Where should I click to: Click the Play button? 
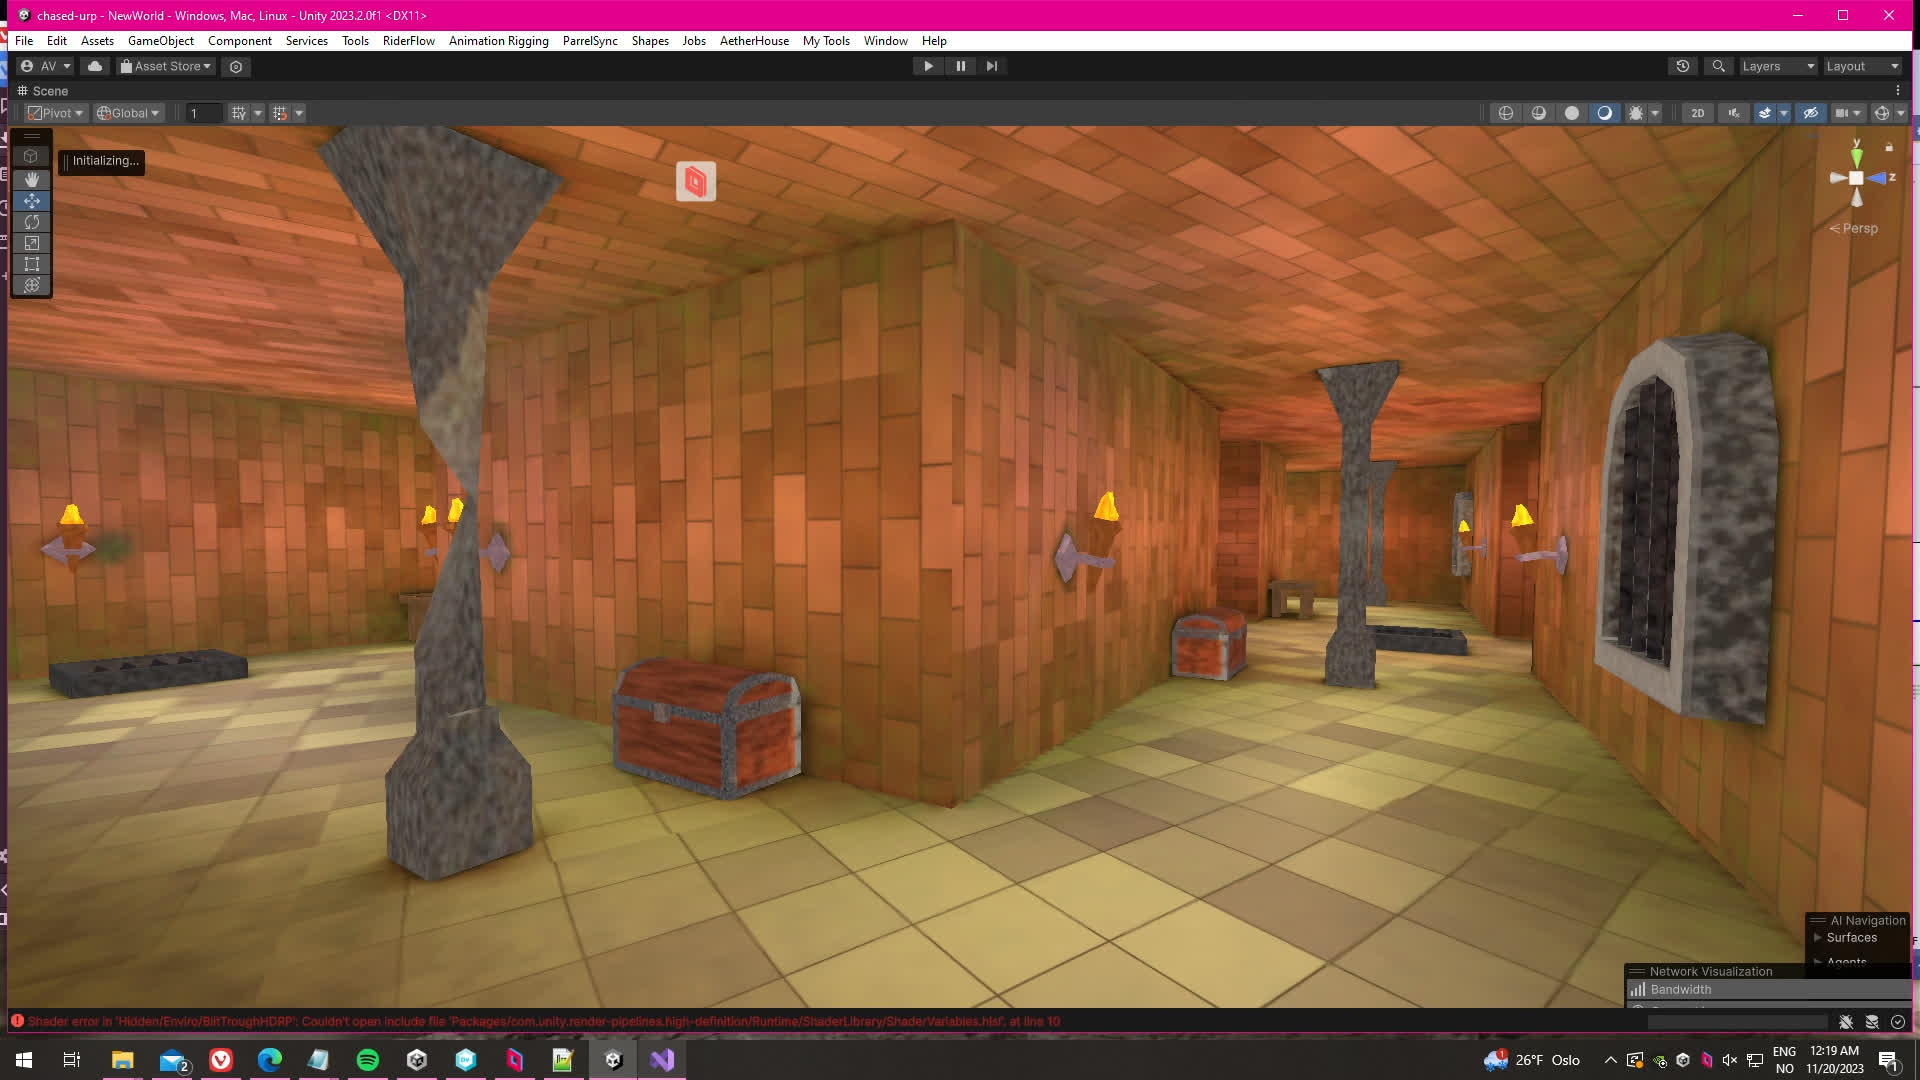pyautogui.click(x=928, y=66)
